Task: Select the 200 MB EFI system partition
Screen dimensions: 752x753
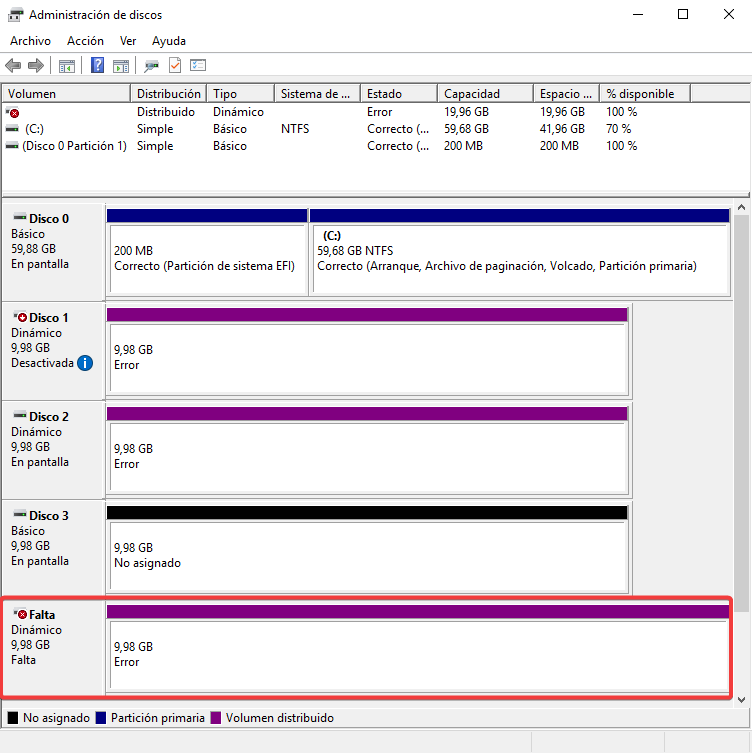Action: (206, 258)
